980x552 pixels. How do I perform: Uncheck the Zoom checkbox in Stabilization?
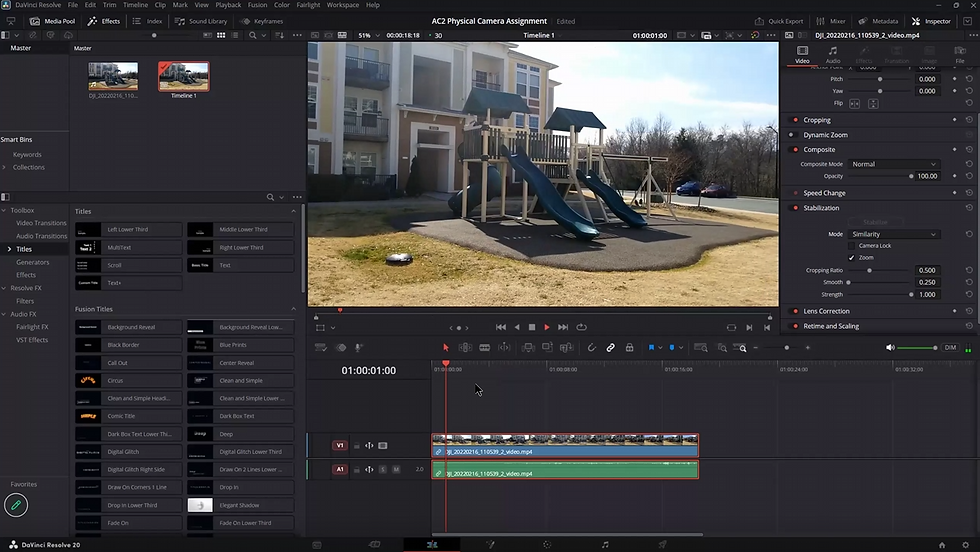point(851,258)
